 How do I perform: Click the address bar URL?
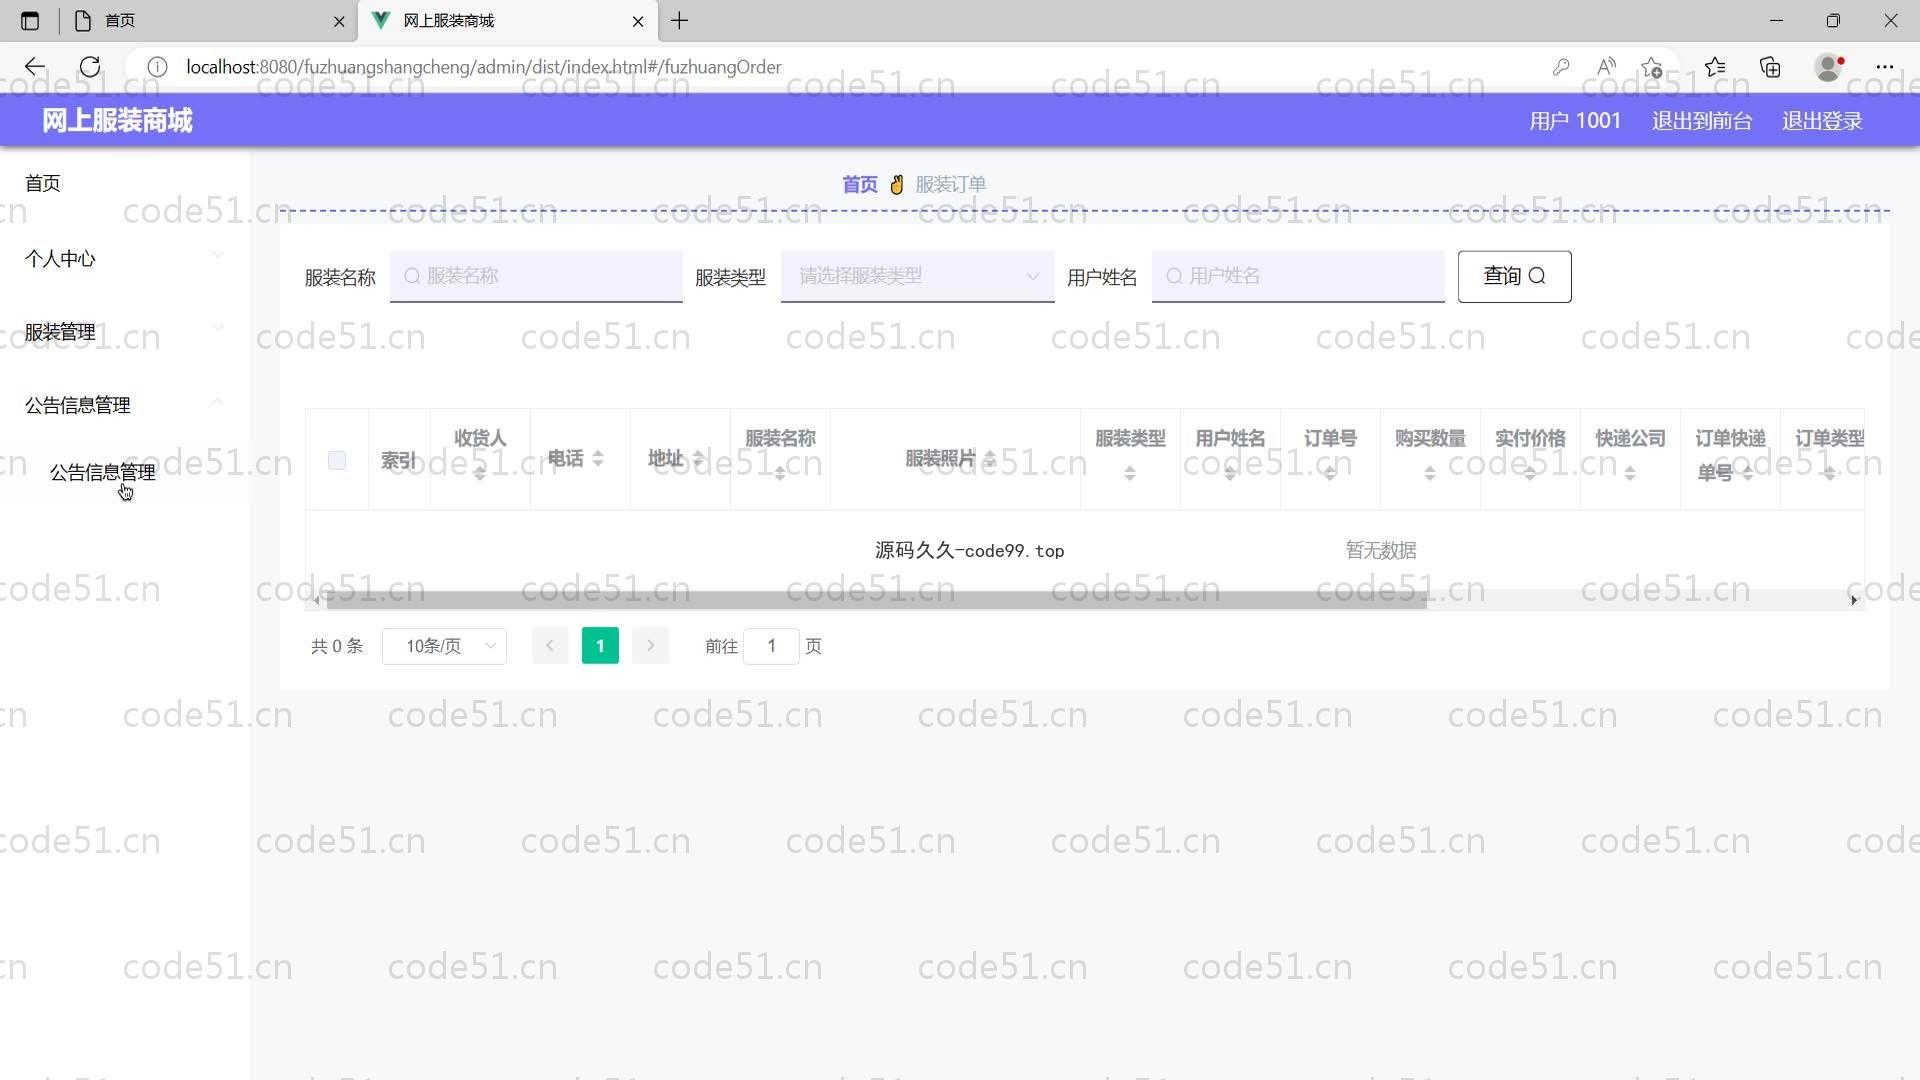coord(484,67)
